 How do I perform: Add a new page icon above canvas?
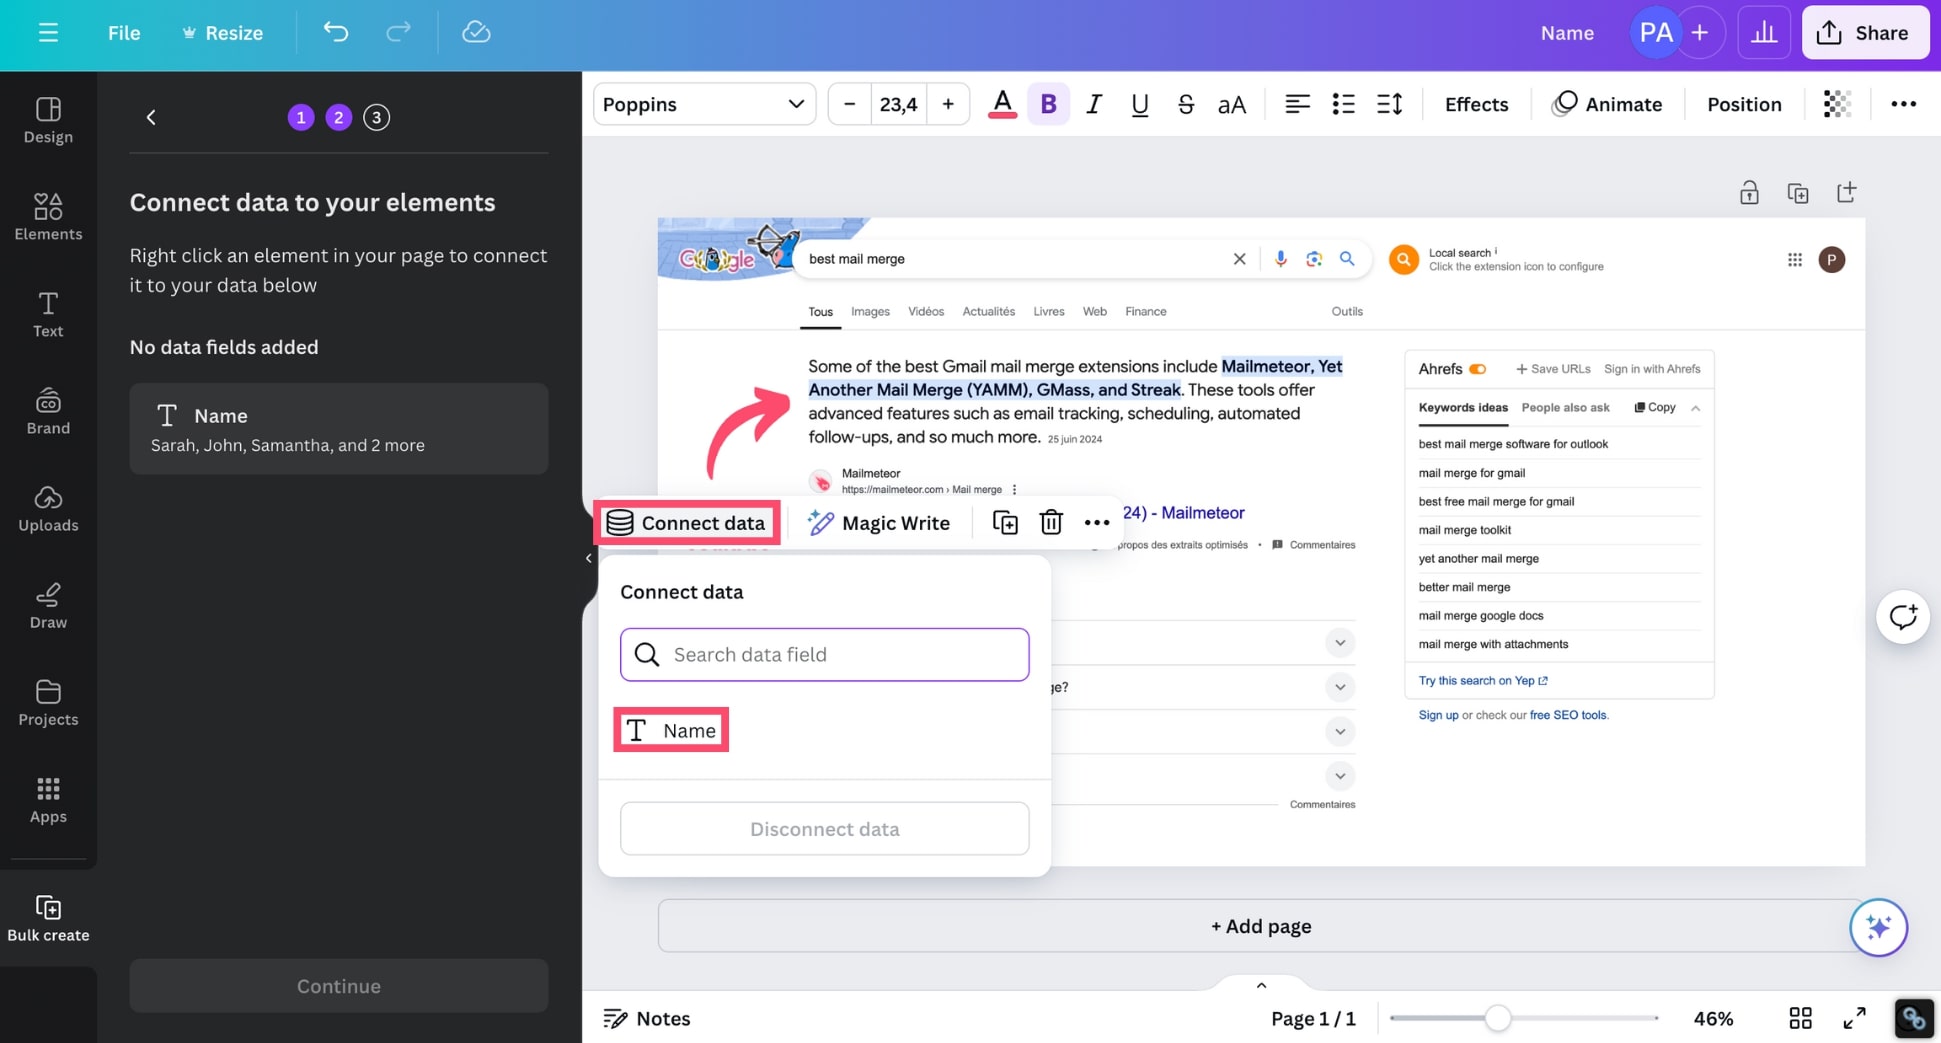(x=1846, y=193)
